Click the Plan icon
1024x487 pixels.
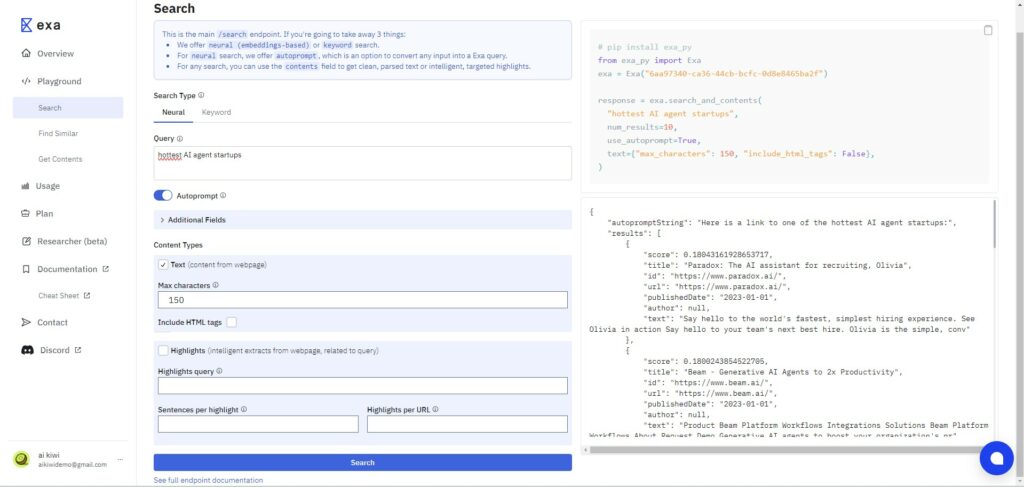(x=25, y=213)
